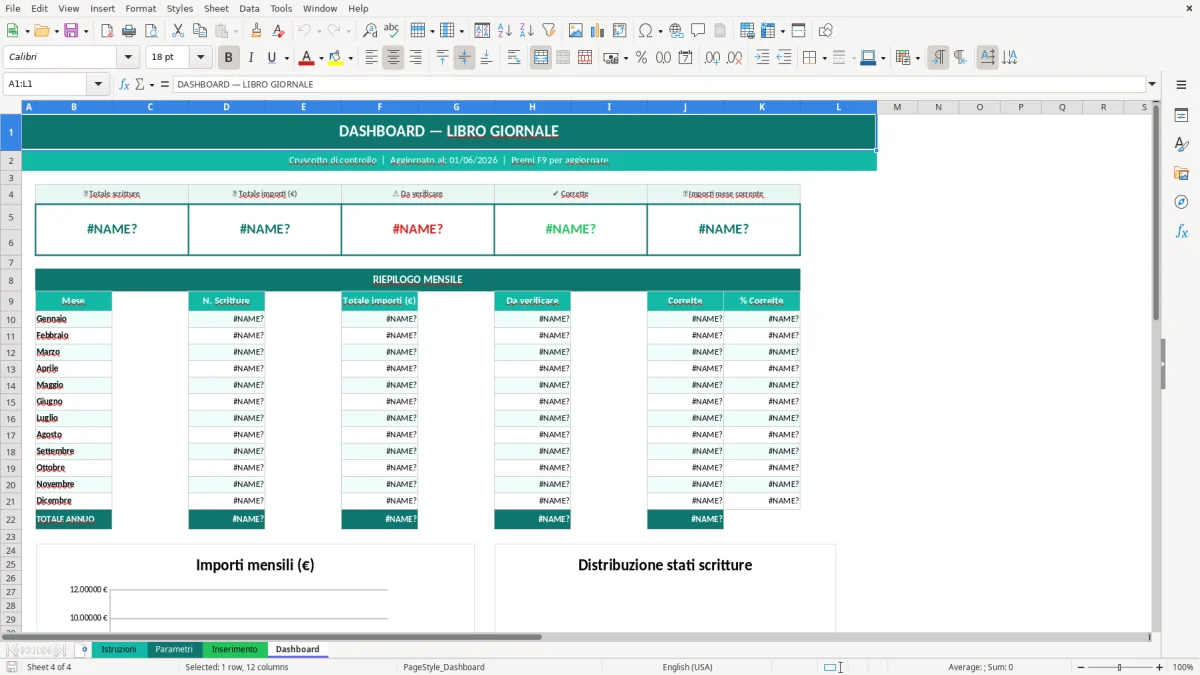1200x675 pixels.
Task: Expand the Font Name dropdown
Action: pos(128,58)
